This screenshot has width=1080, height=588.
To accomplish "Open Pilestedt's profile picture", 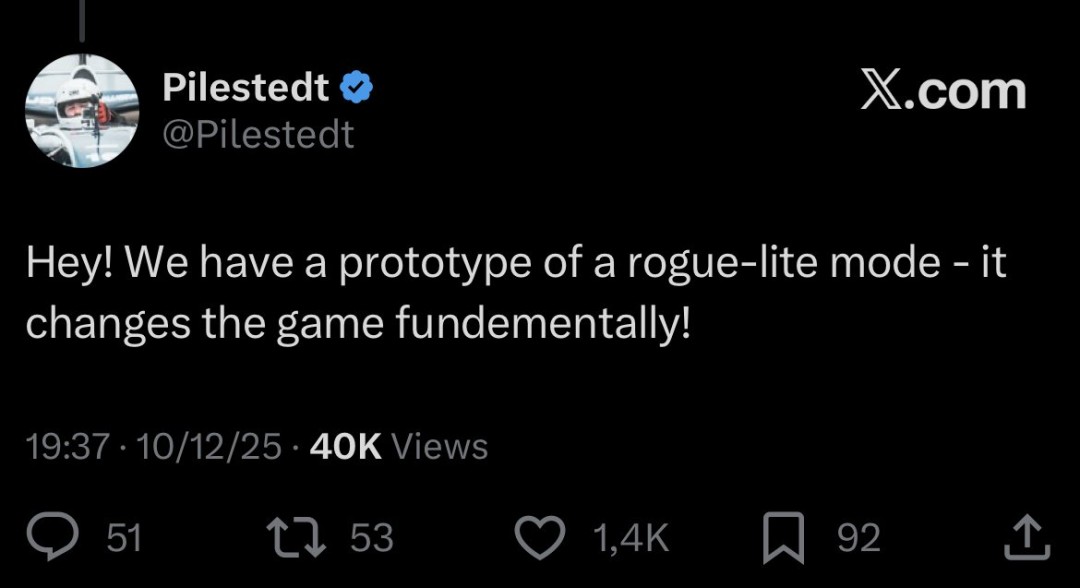I will click(x=80, y=110).
